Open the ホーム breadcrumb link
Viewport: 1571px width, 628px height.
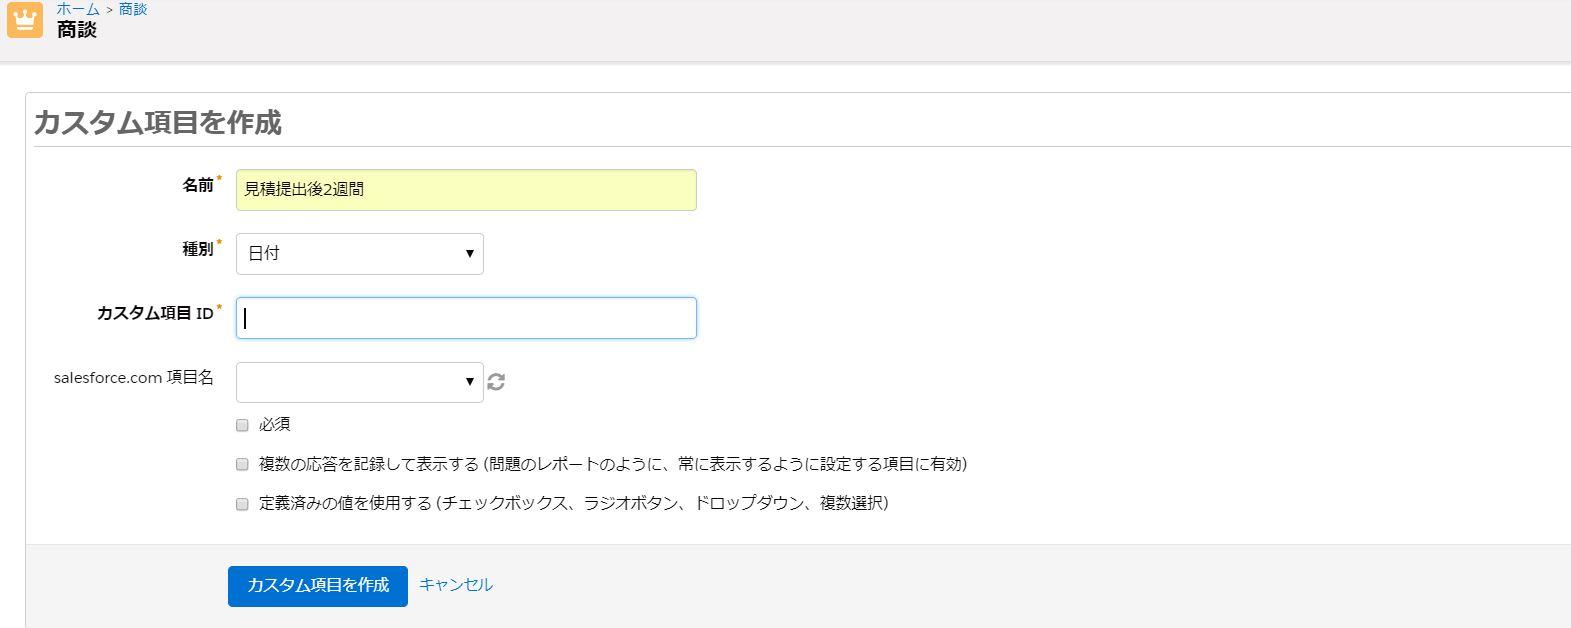click(78, 9)
